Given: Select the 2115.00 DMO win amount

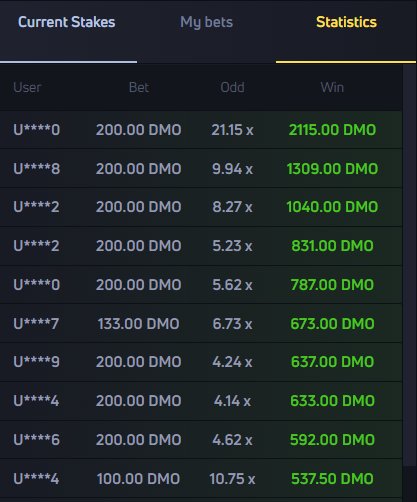Looking at the screenshot, I should pyautogui.click(x=332, y=130).
